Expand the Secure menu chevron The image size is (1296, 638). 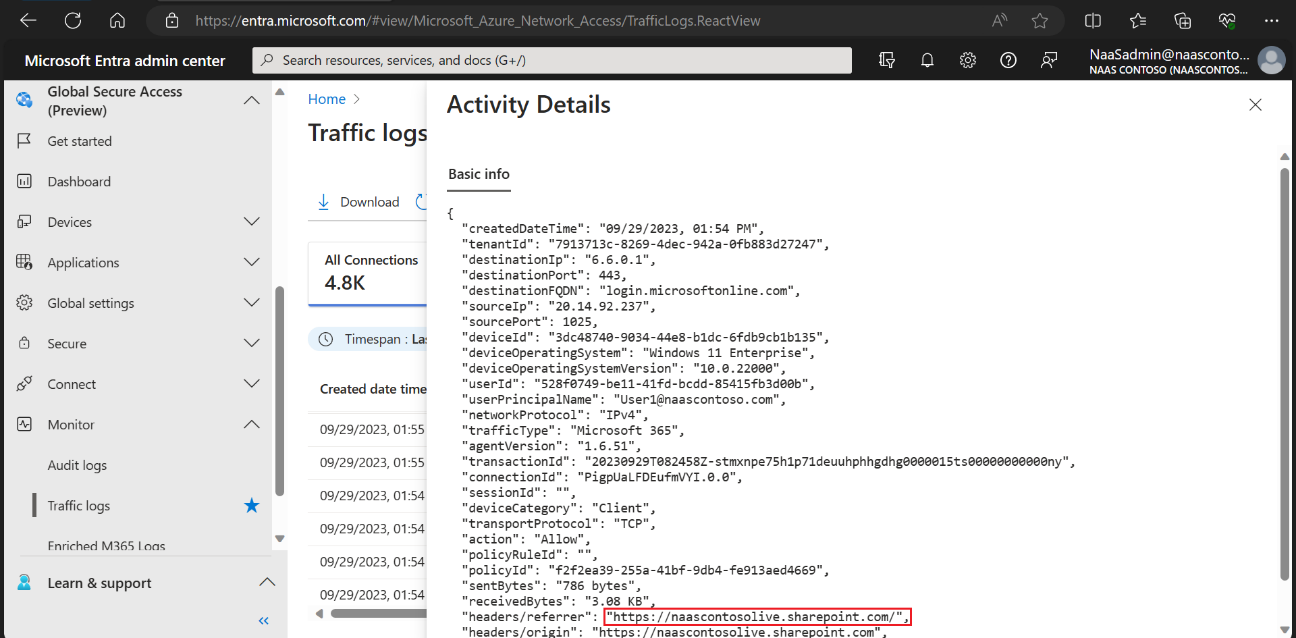252,343
